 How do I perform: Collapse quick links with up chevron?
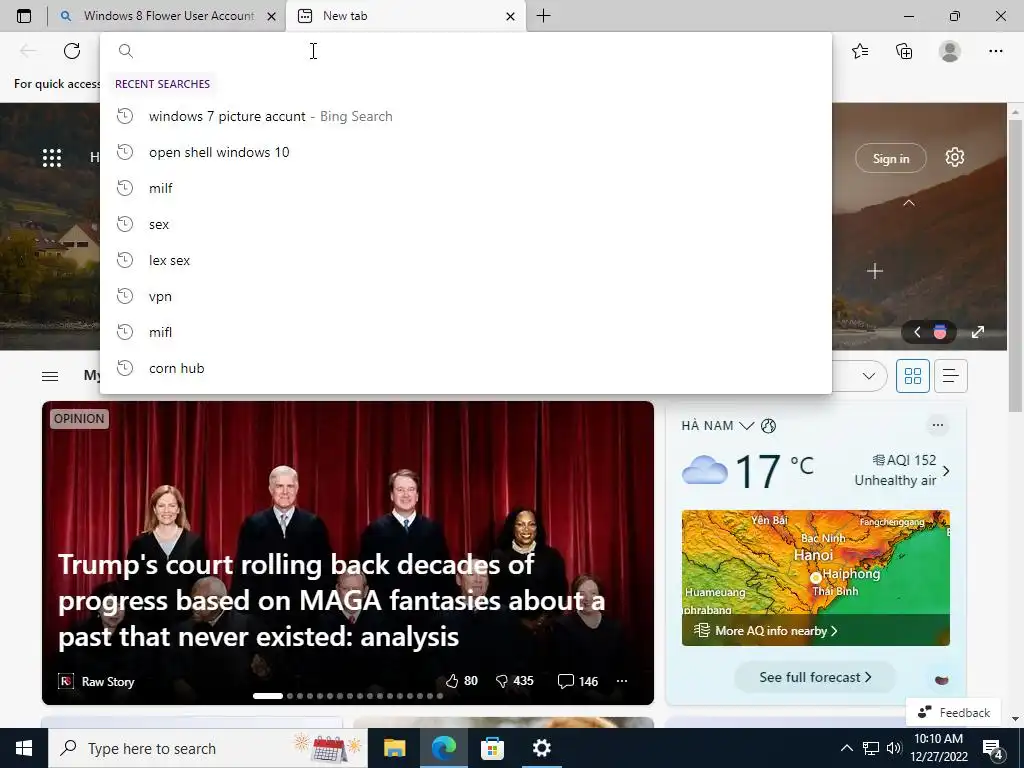tap(908, 203)
